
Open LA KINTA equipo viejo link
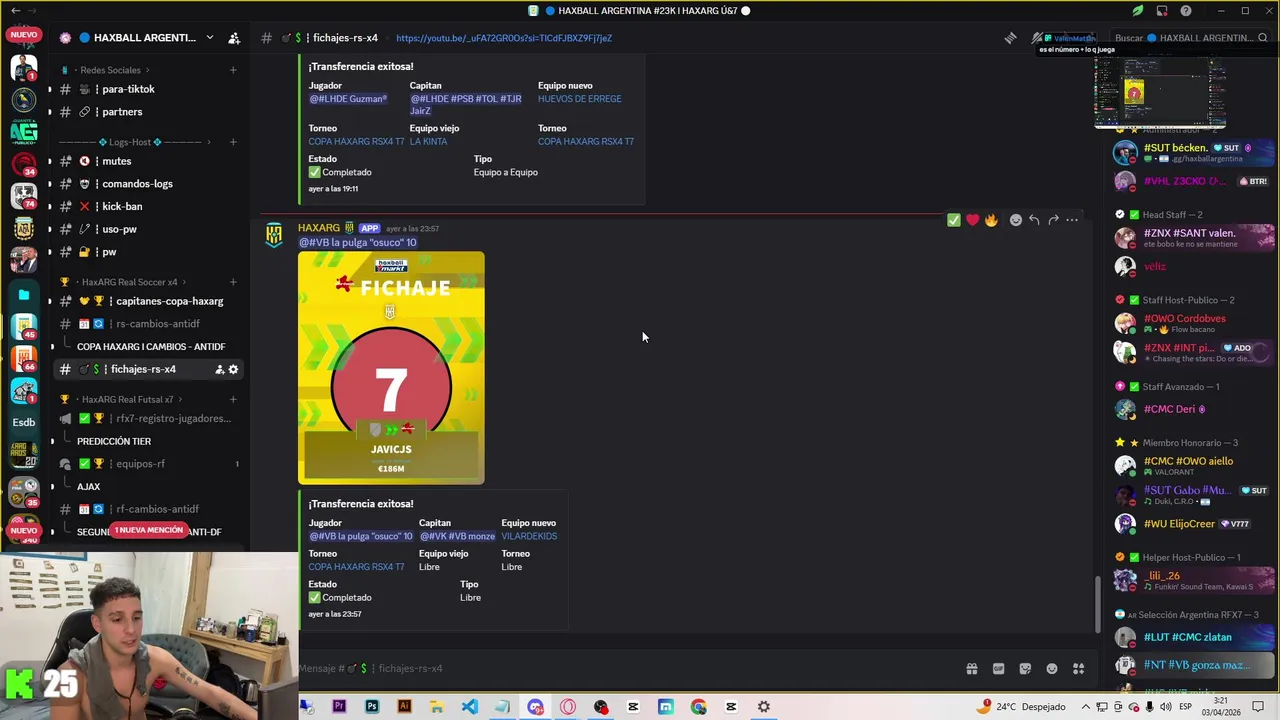[428, 142]
